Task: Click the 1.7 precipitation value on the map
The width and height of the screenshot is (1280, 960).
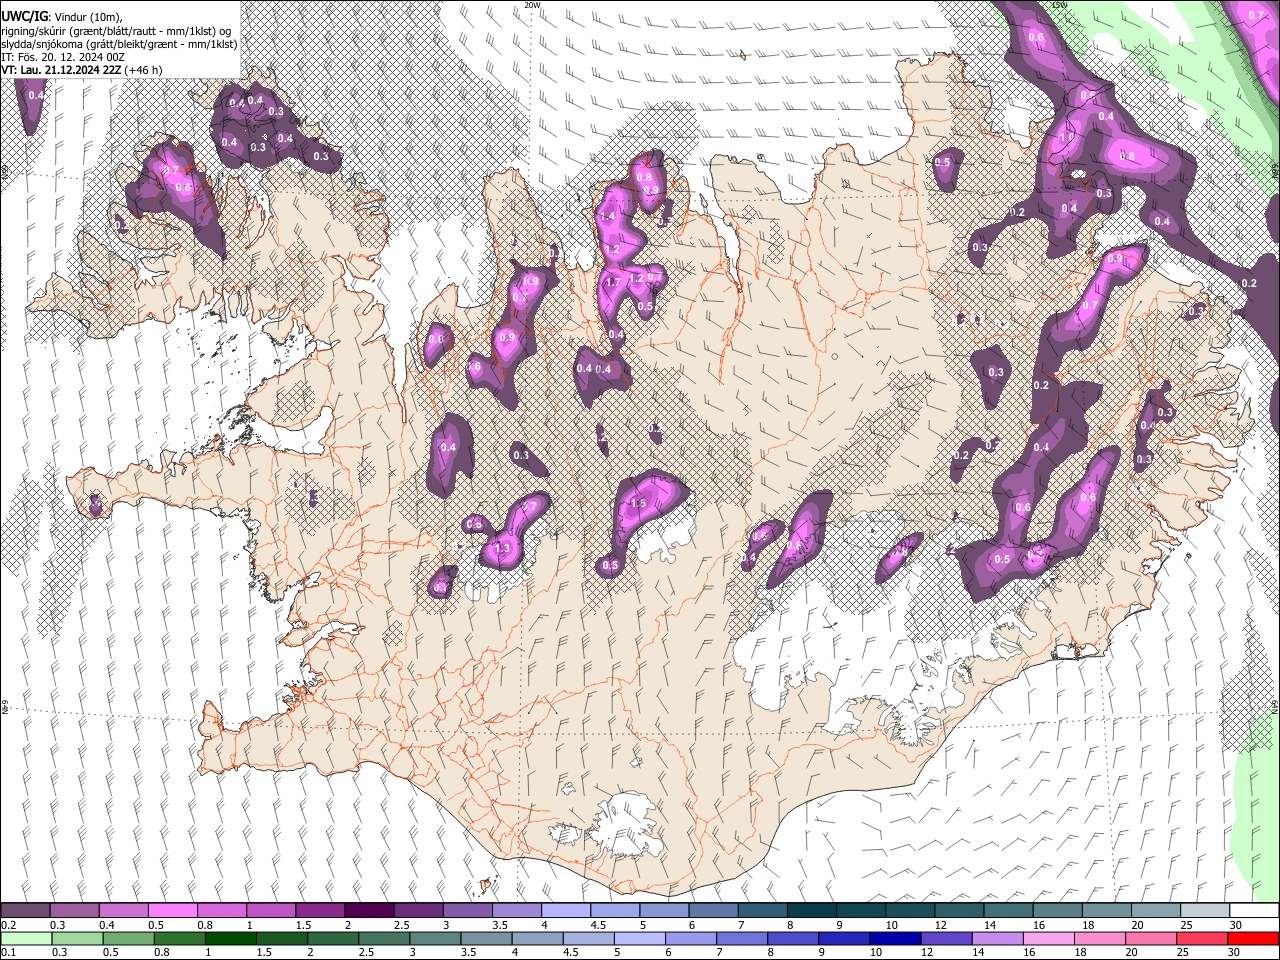Action: point(614,283)
